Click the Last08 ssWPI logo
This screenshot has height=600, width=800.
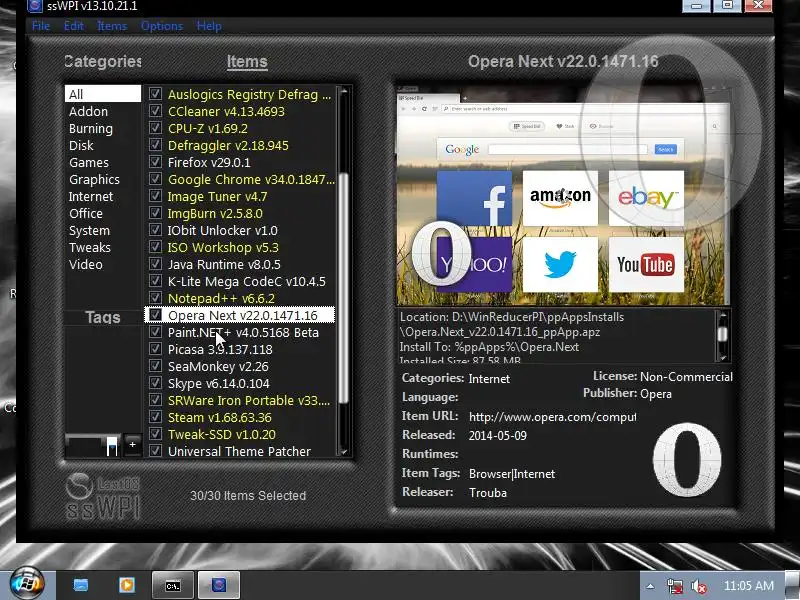pos(103,496)
